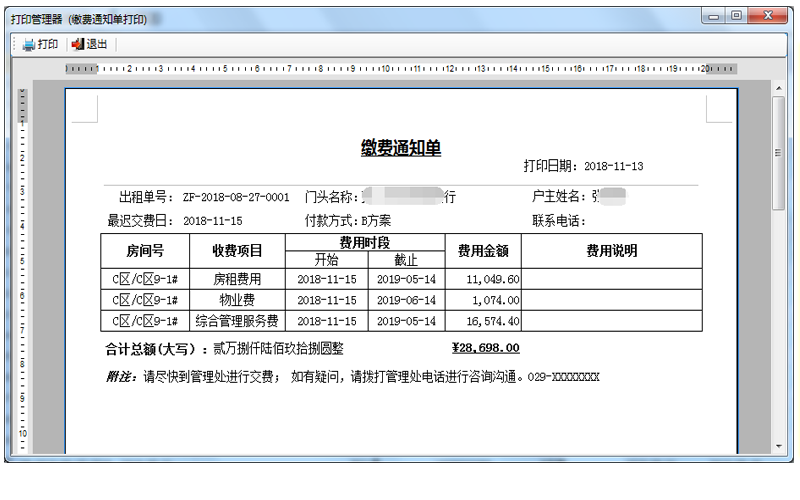This screenshot has width=800, height=500.
Task: Select the 物业费 table cell
Action: [x=237, y=300]
